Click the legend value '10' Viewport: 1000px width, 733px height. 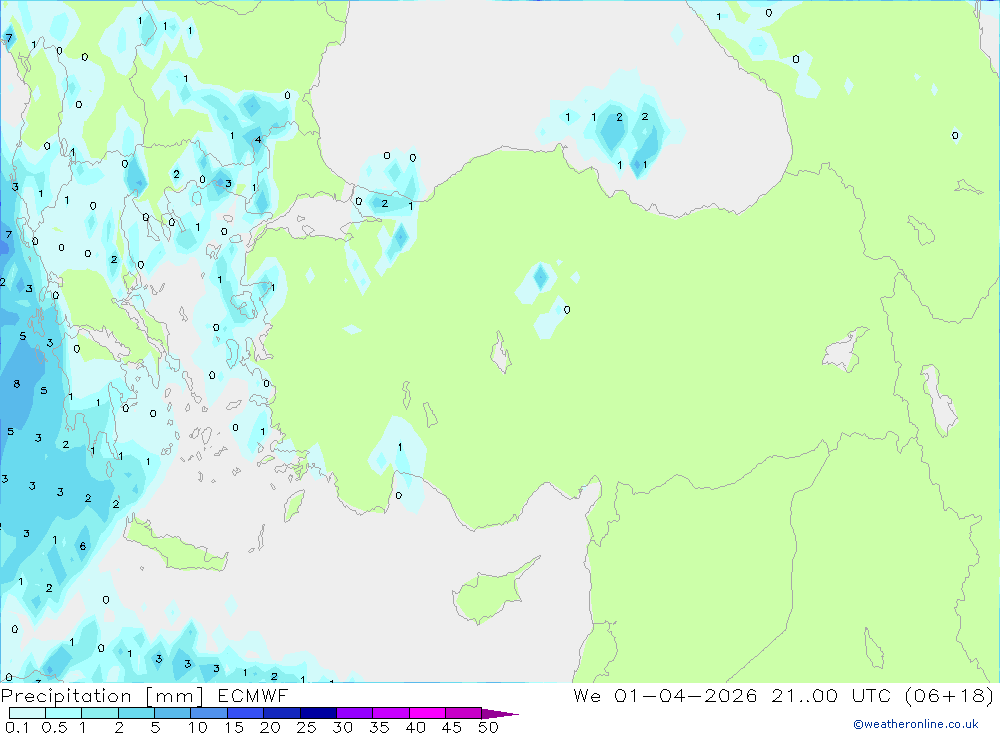tap(198, 727)
